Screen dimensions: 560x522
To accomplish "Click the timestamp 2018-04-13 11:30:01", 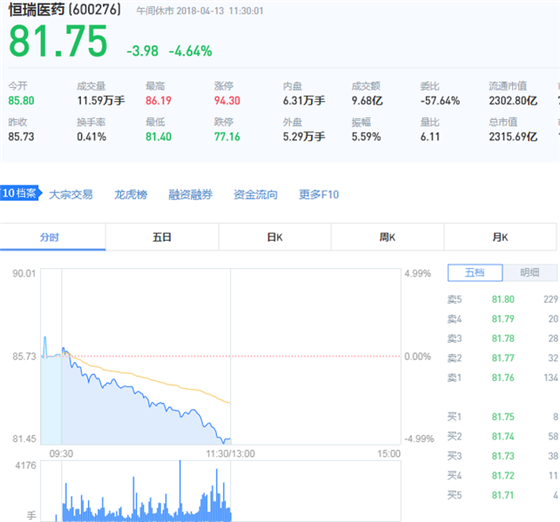I will 220,11.
